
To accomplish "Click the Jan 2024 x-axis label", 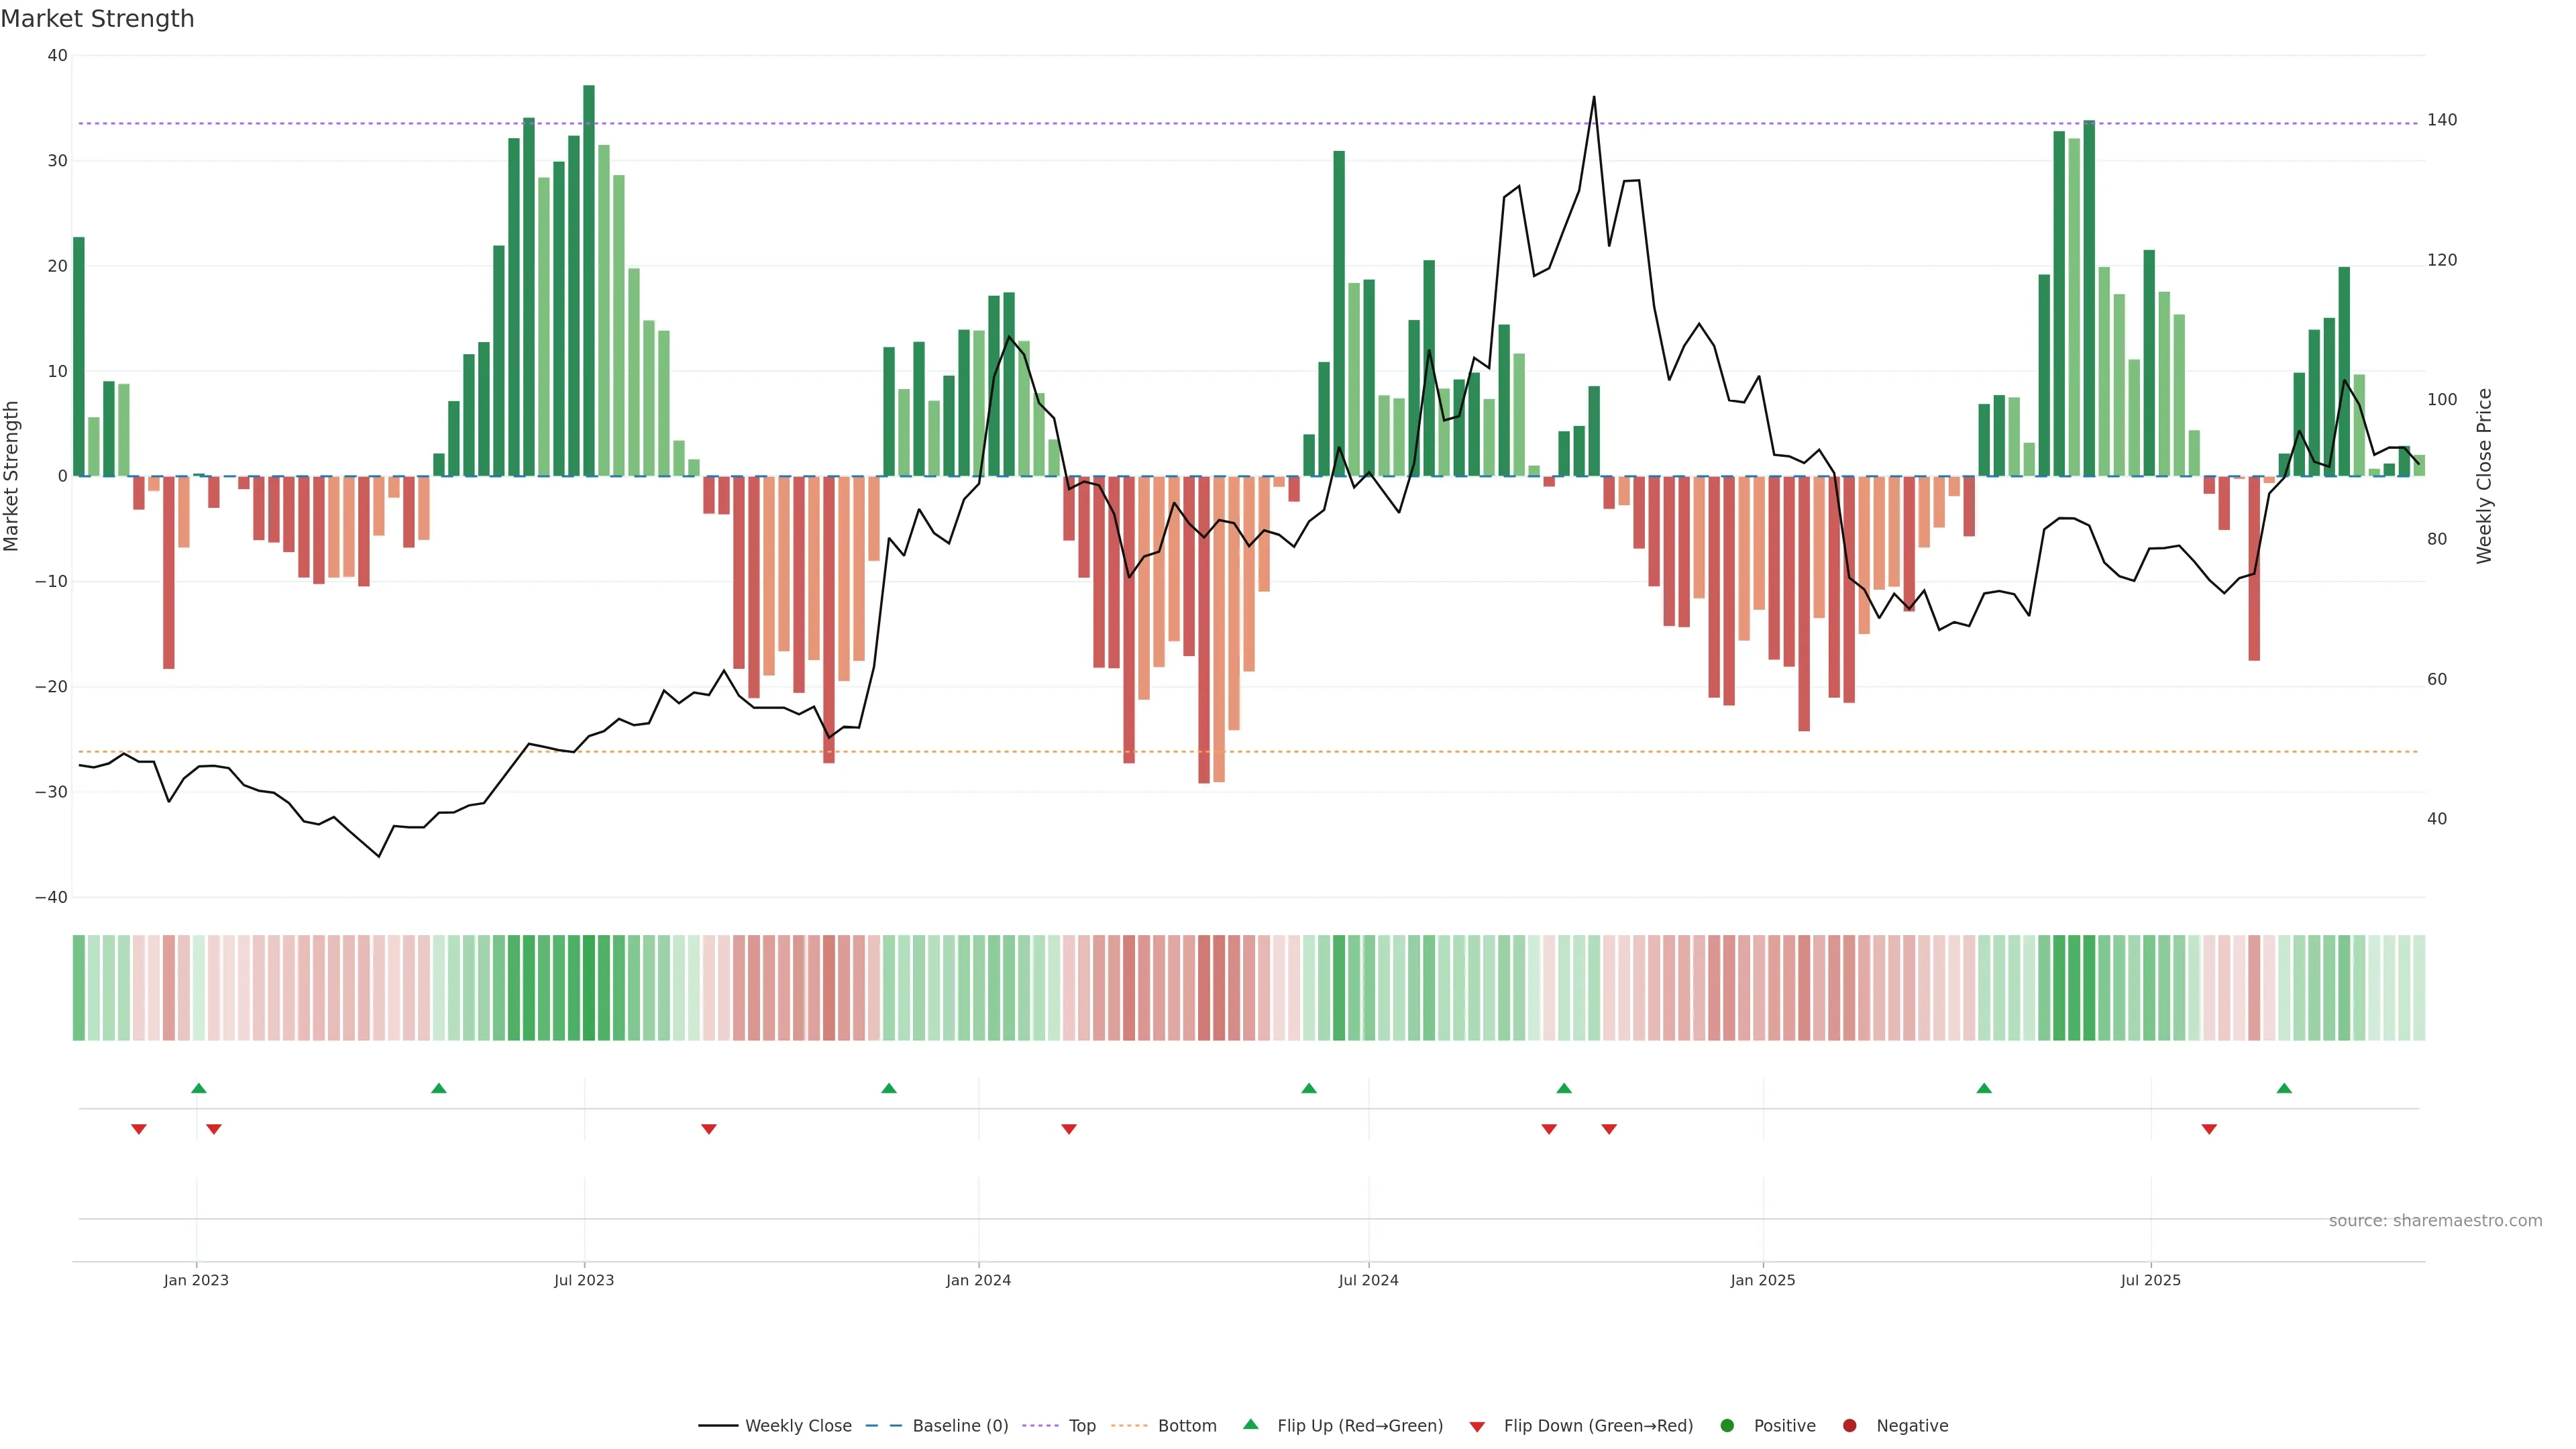I will tap(978, 1280).
